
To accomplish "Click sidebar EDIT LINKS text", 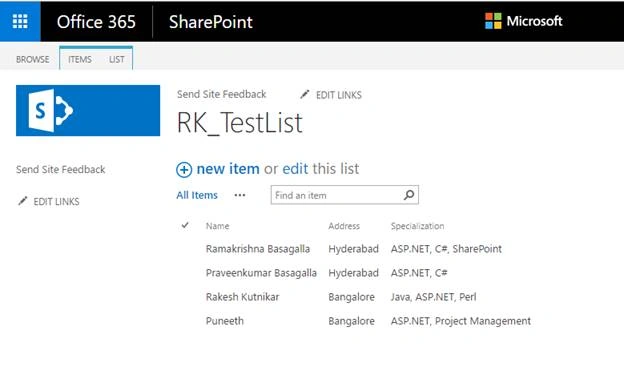I will click(56, 202).
